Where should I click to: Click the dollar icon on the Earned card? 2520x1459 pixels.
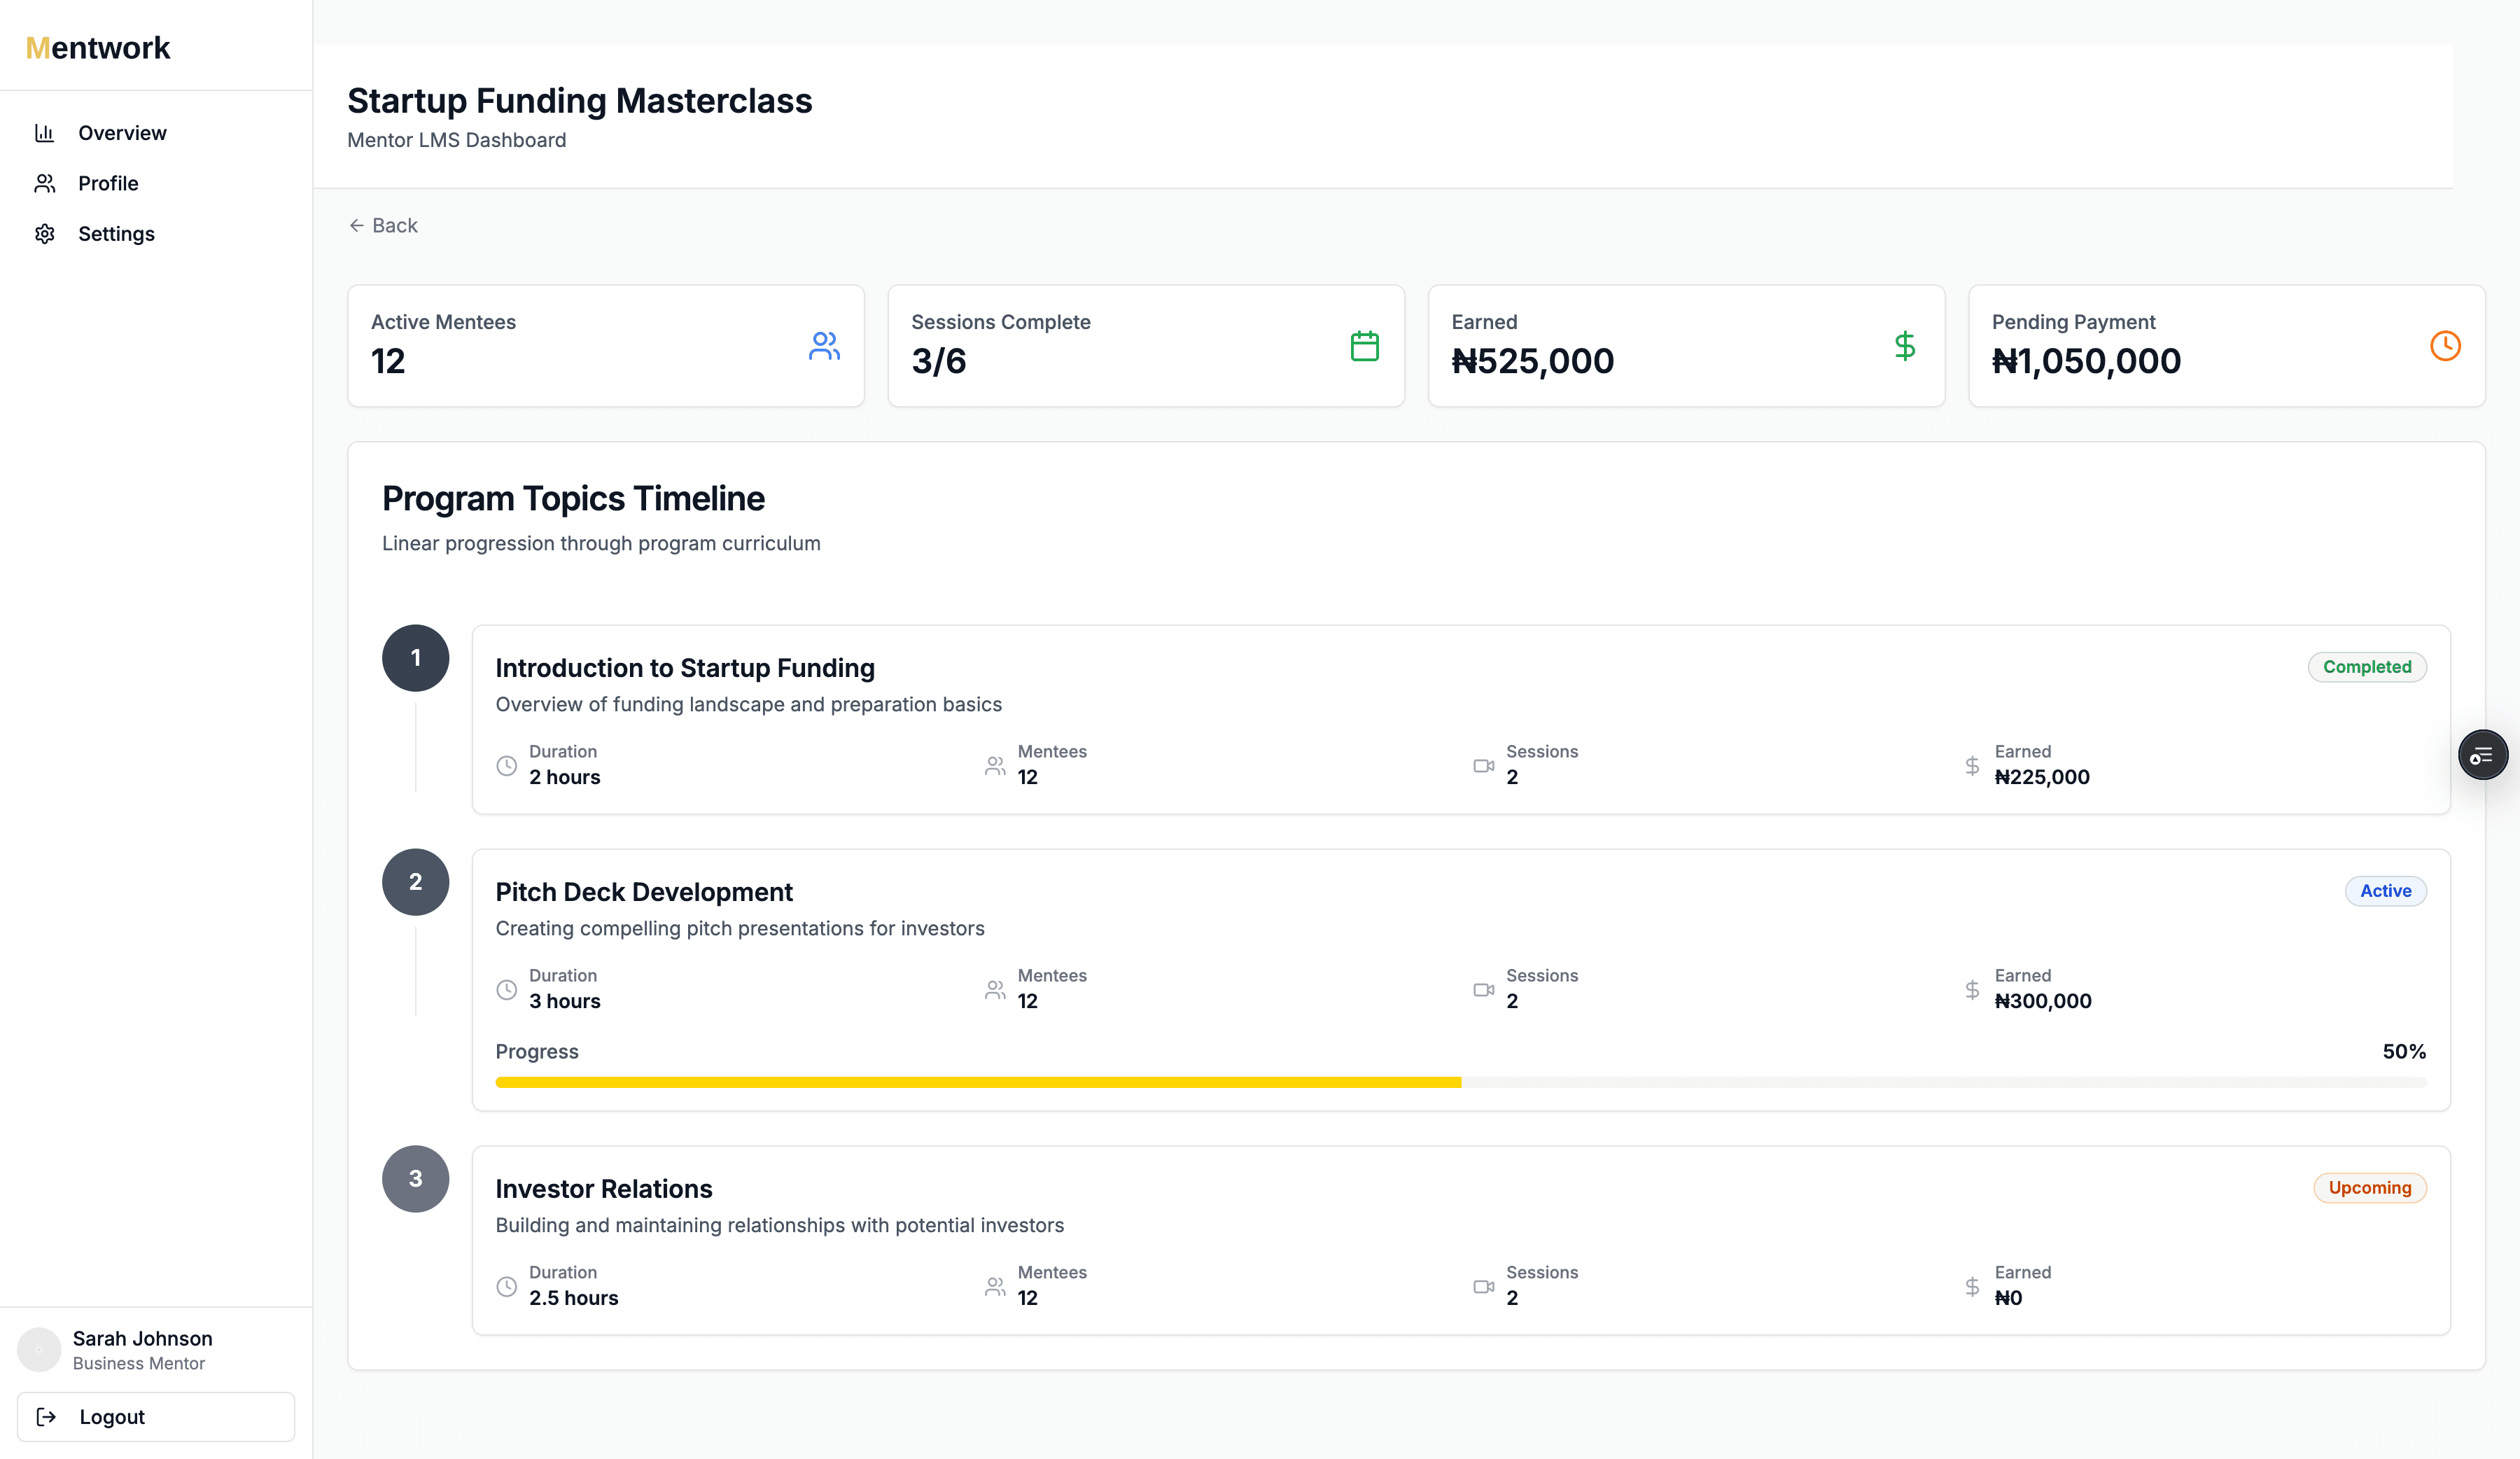(x=1905, y=345)
